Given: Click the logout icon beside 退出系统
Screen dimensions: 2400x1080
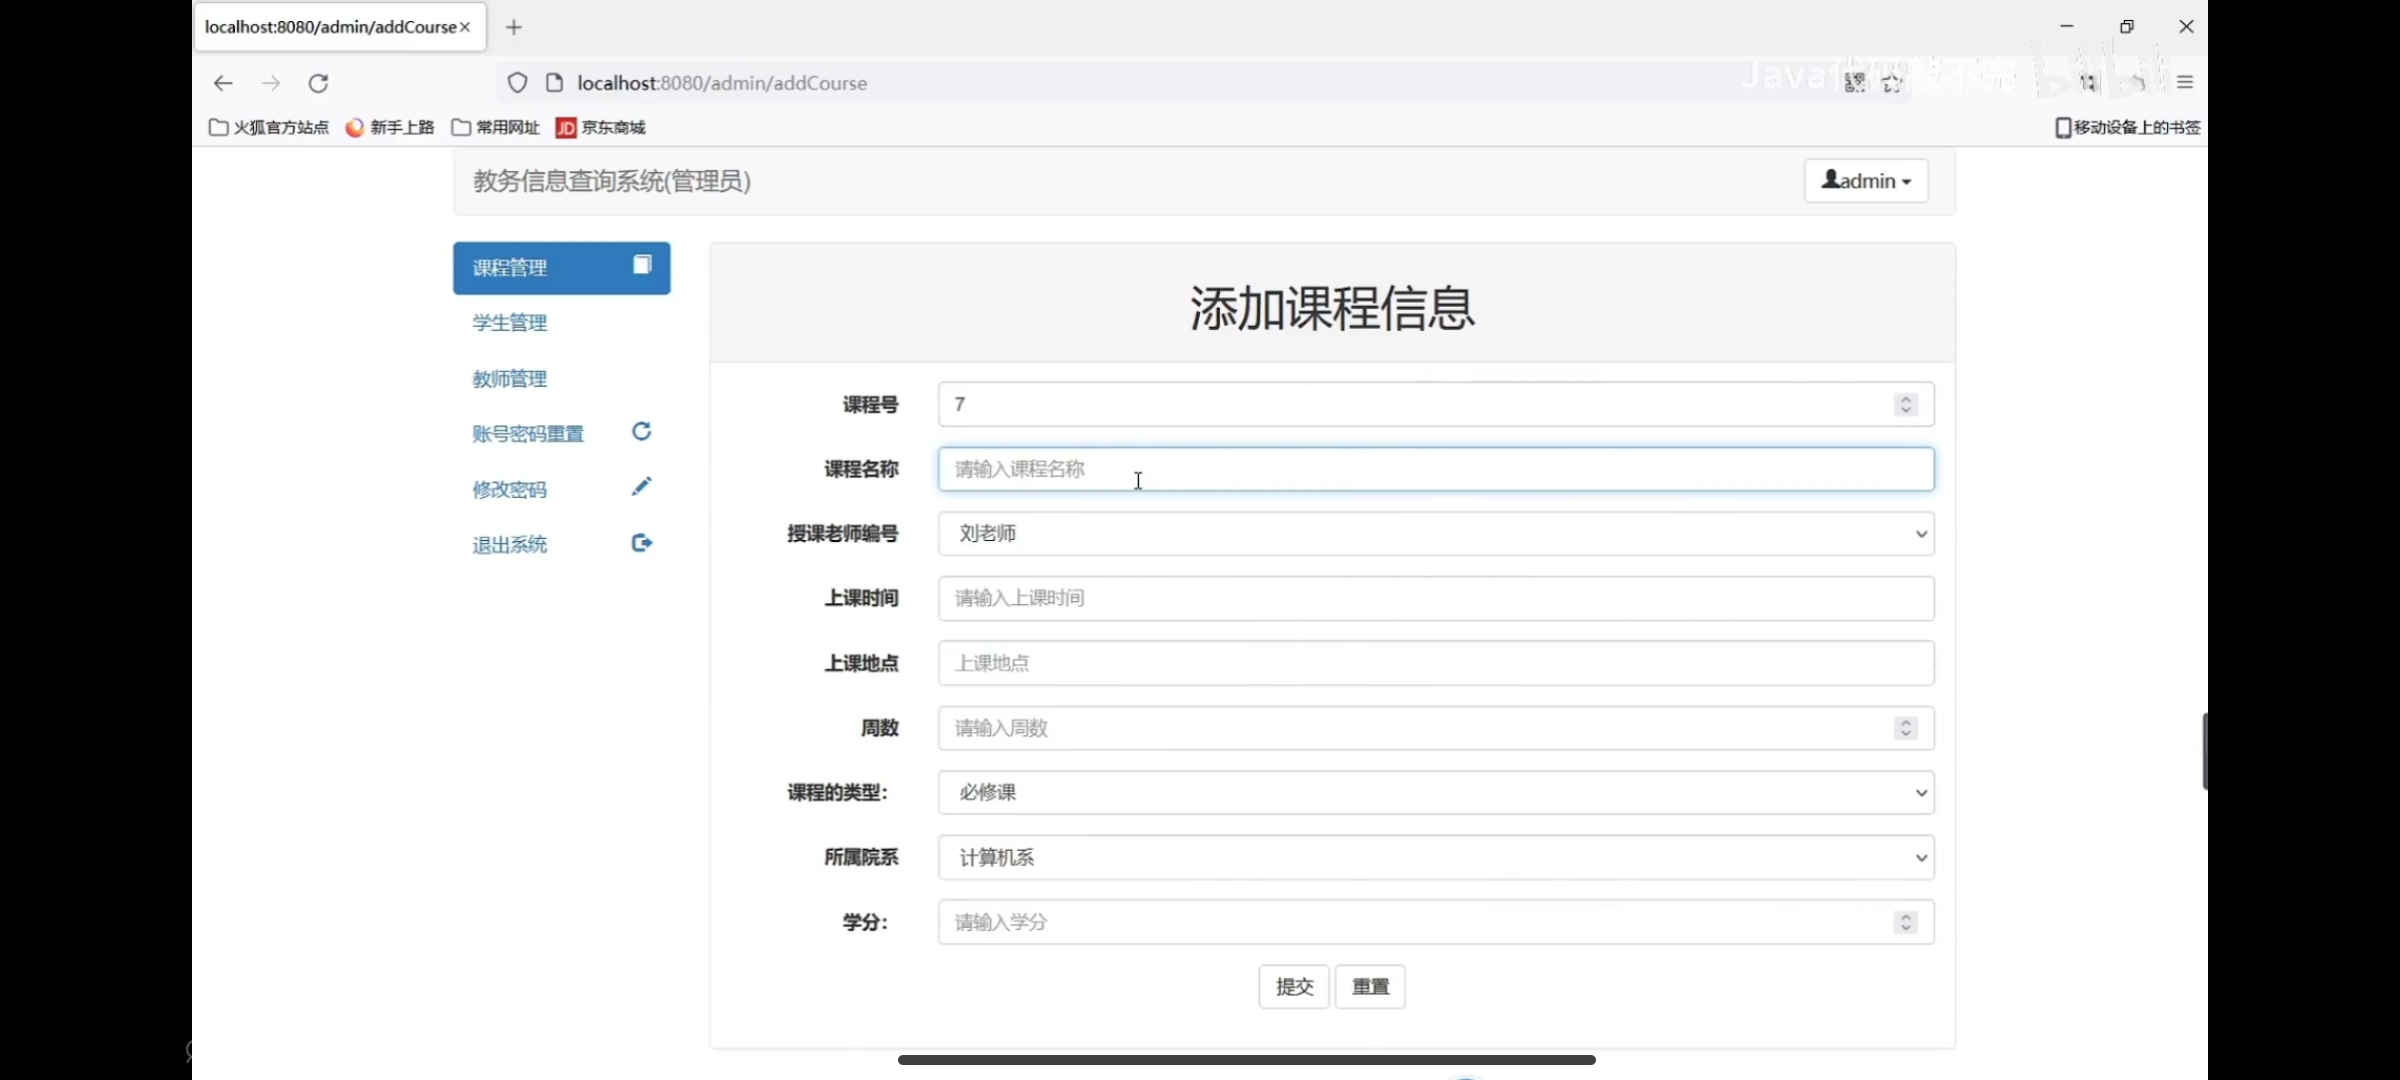Looking at the screenshot, I should pyautogui.click(x=642, y=543).
